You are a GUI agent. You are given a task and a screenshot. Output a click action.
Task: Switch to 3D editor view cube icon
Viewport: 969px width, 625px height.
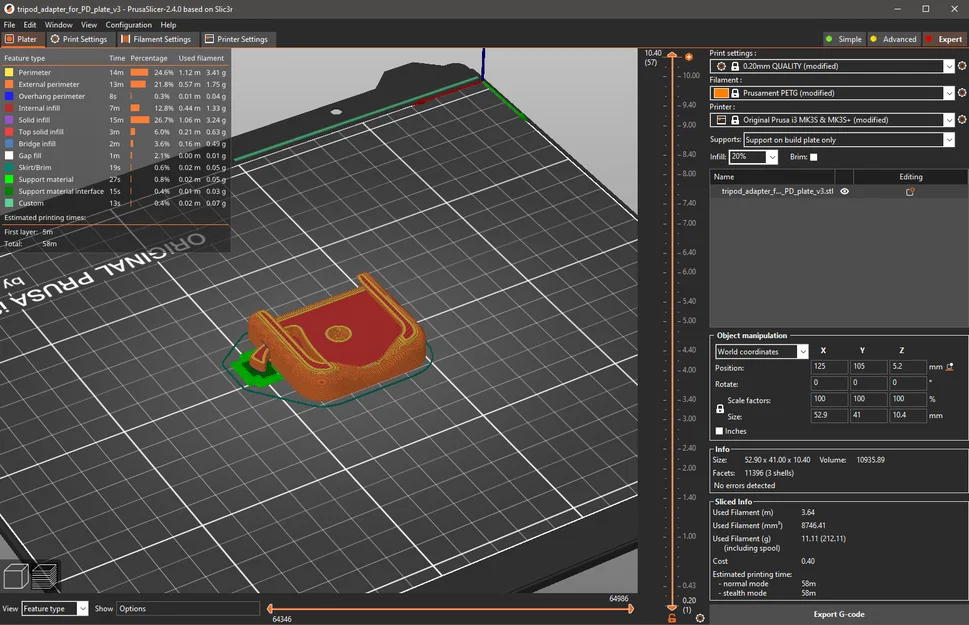(16, 576)
